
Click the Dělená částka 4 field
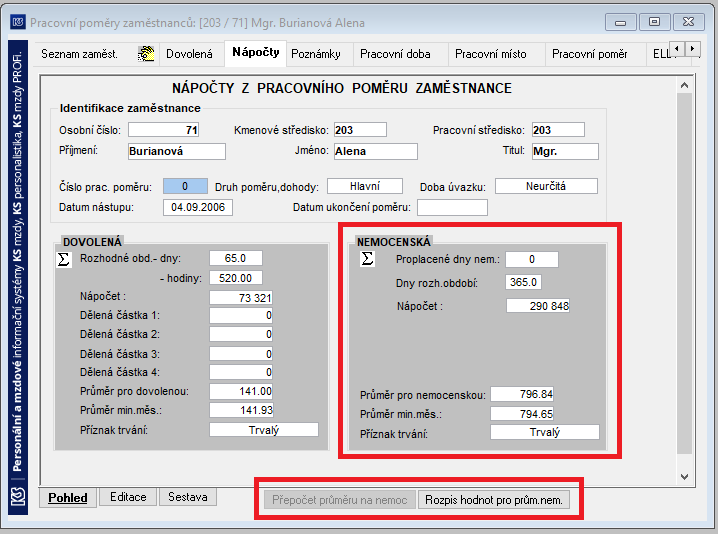point(241,372)
